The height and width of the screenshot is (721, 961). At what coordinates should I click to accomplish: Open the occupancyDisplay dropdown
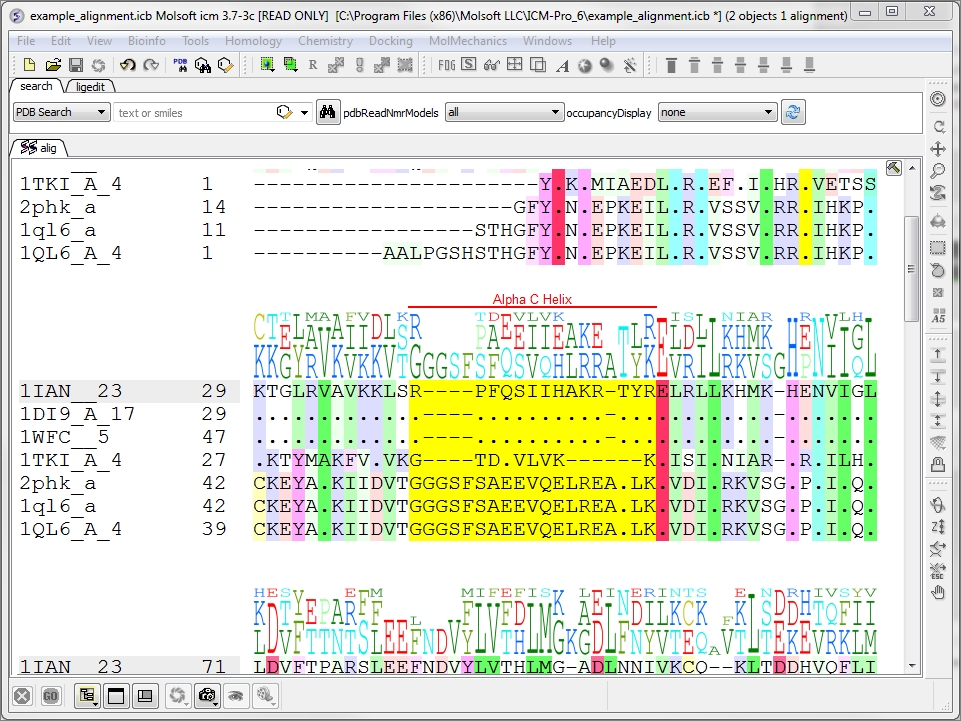pyautogui.click(x=717, y=112)
